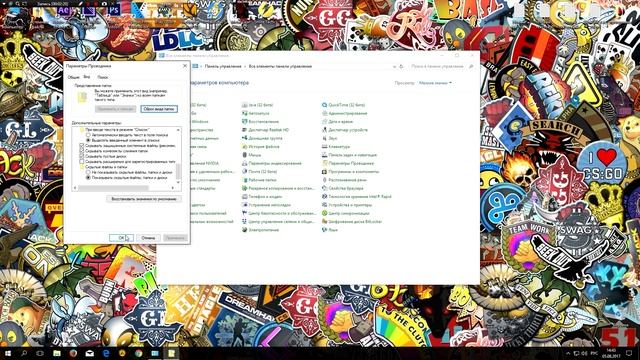The image size is (640, 360).
Task: Click the scroll-right arrow in advanced settings list
Action: [x=173, y=188]
